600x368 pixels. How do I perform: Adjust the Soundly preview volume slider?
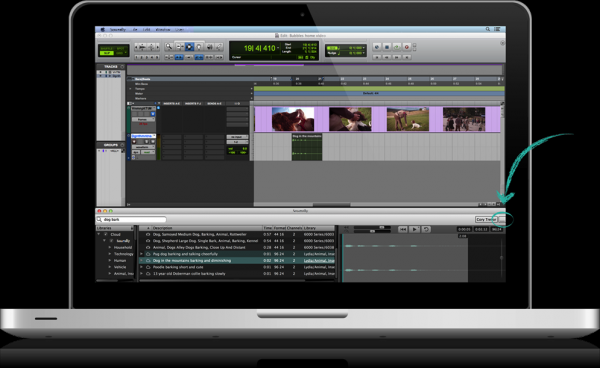click(x=372, y=228)
